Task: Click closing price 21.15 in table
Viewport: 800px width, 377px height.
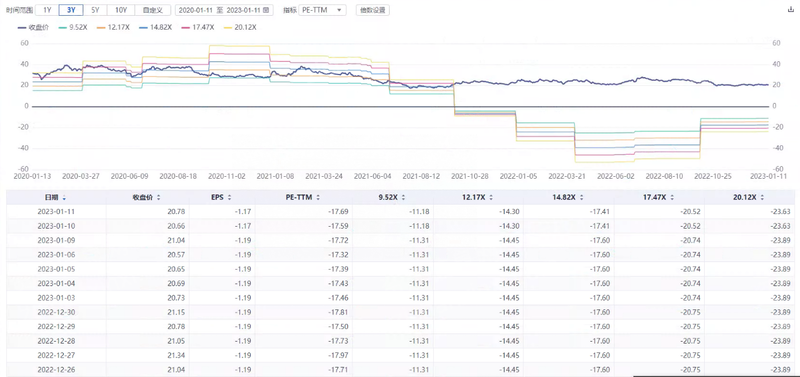Action: (176, 312)
